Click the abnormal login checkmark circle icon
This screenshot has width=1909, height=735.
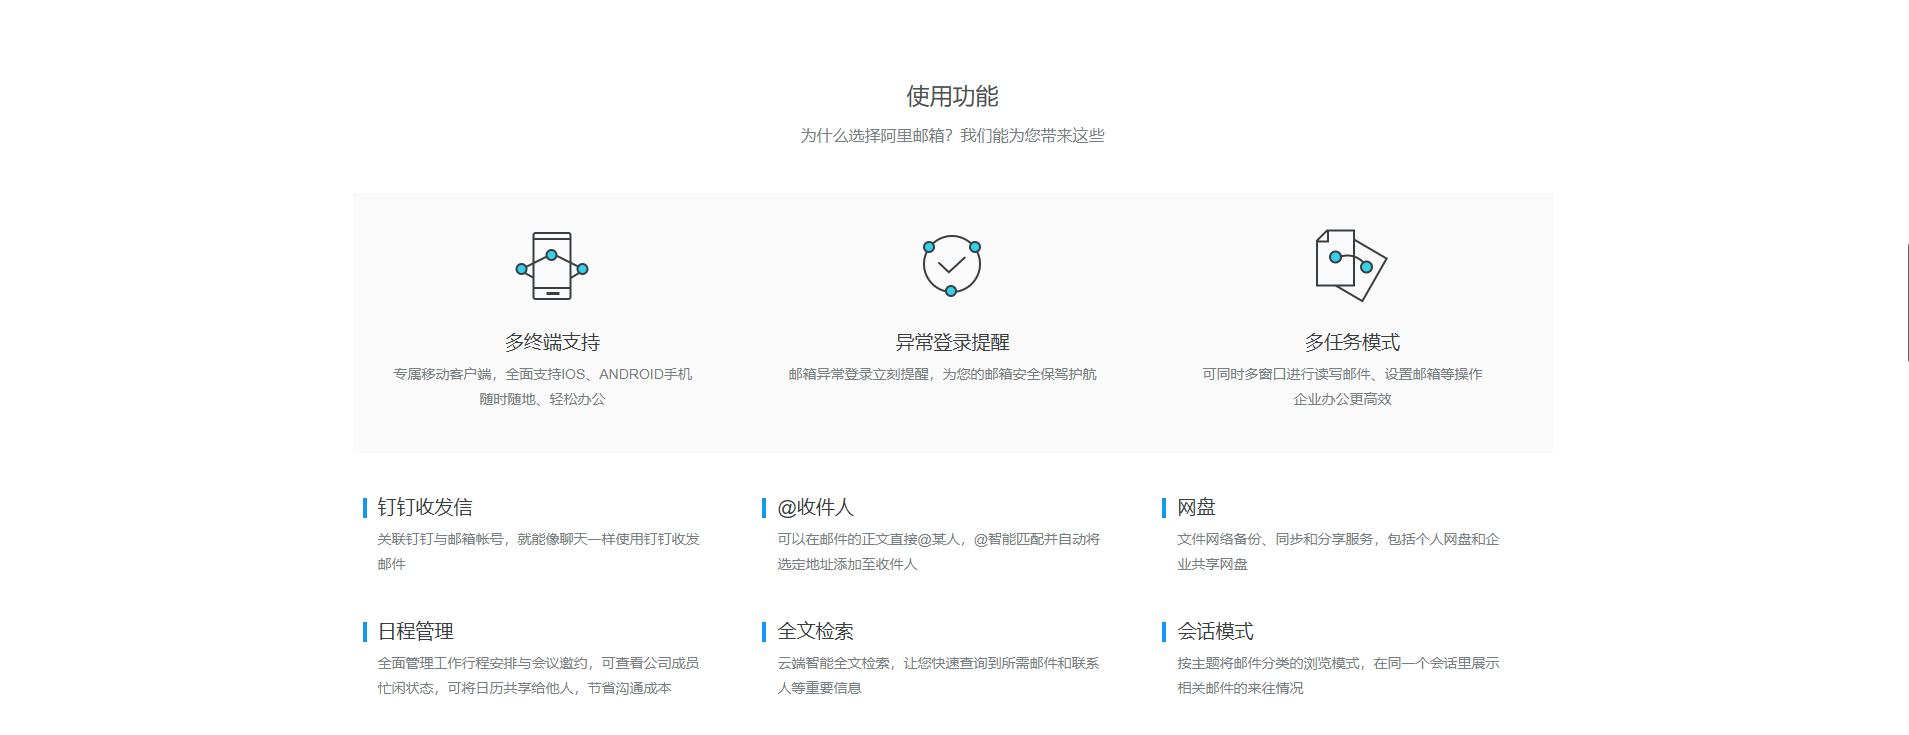click(951, 265)
